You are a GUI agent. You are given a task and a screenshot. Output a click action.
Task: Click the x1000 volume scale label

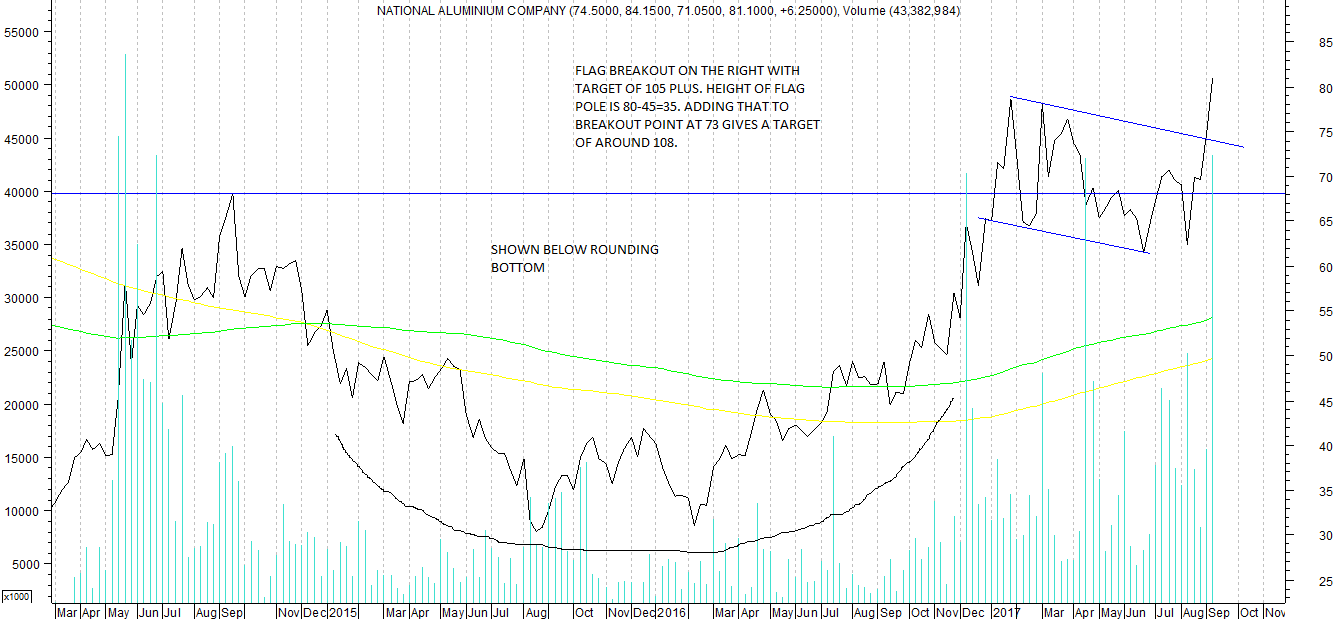coord(15,596)
